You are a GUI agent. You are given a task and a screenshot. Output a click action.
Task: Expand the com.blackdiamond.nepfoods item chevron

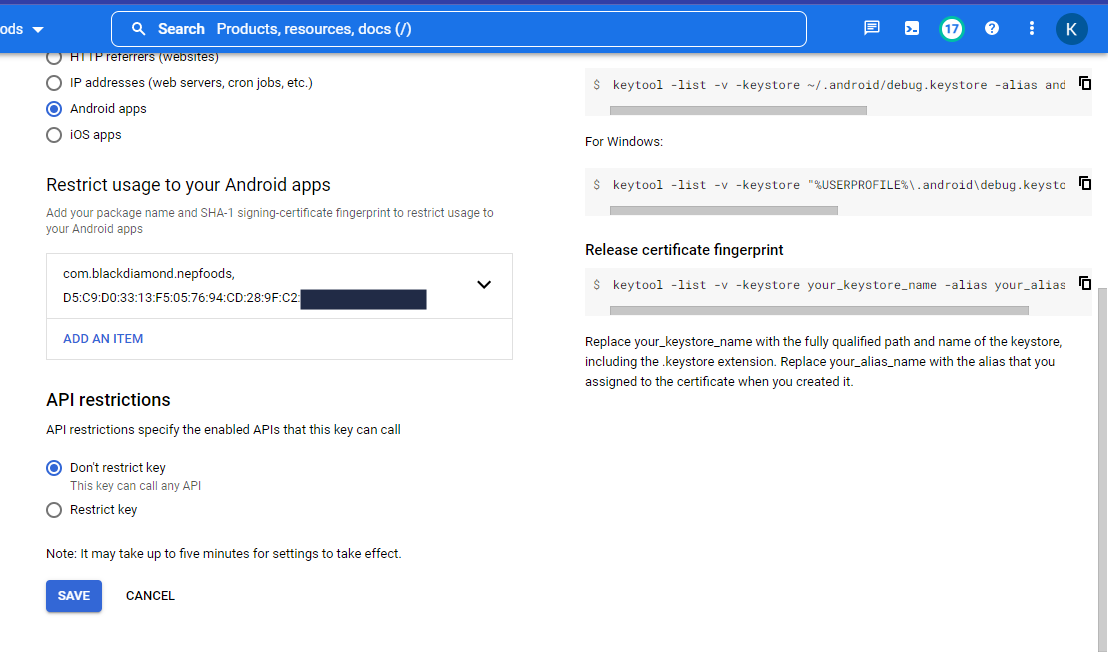(484, 285)
